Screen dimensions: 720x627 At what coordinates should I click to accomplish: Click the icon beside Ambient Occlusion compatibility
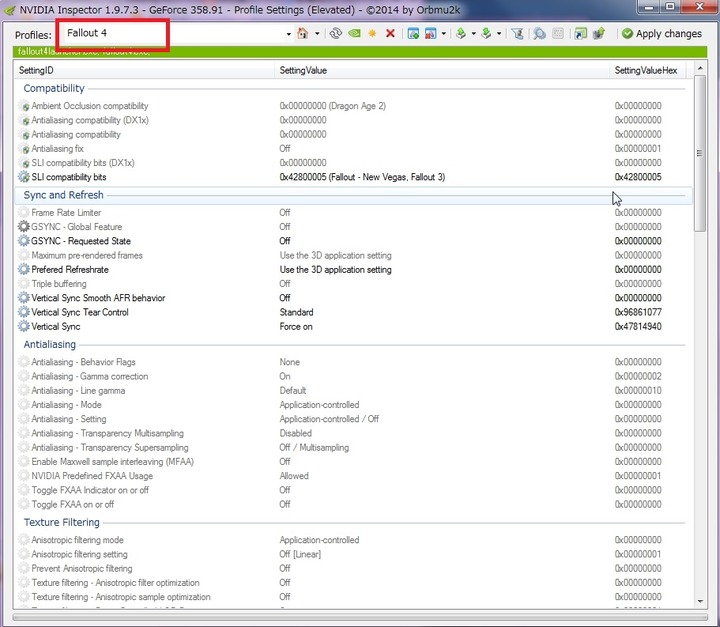[x=23, y=106]
